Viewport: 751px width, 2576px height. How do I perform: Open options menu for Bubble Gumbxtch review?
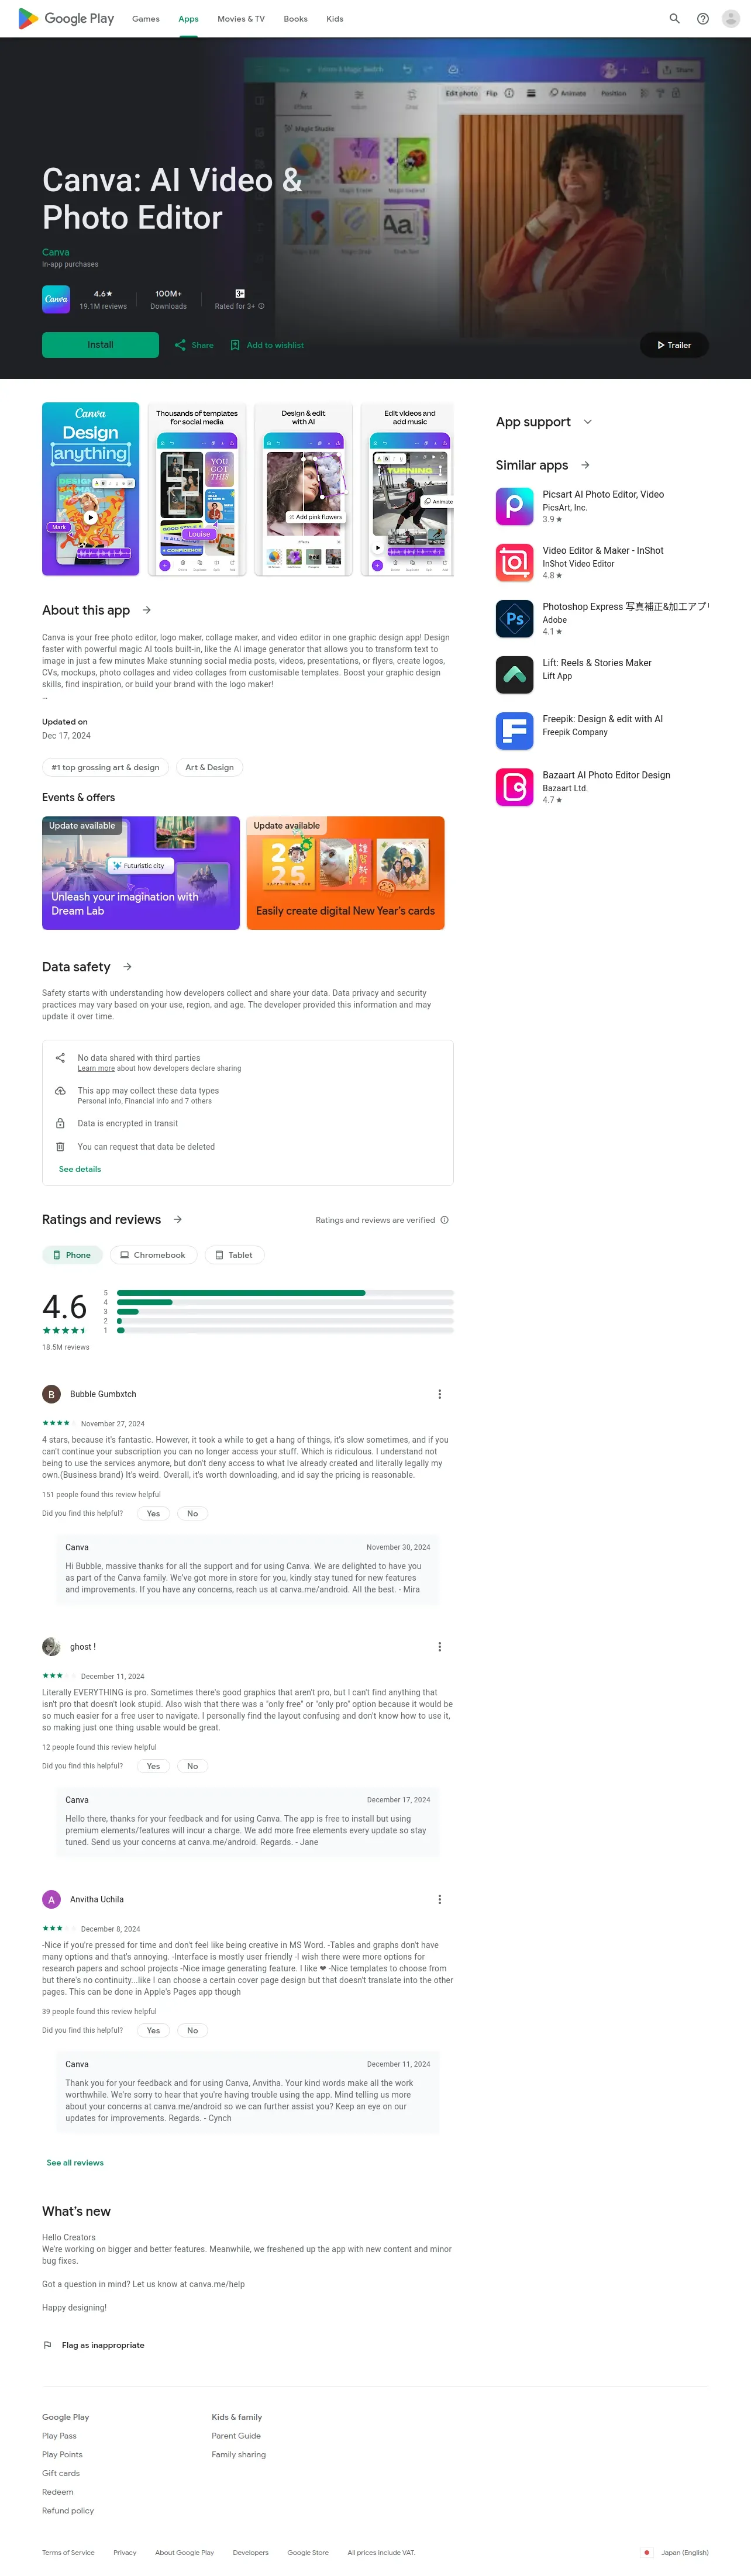pos(439,1394)
